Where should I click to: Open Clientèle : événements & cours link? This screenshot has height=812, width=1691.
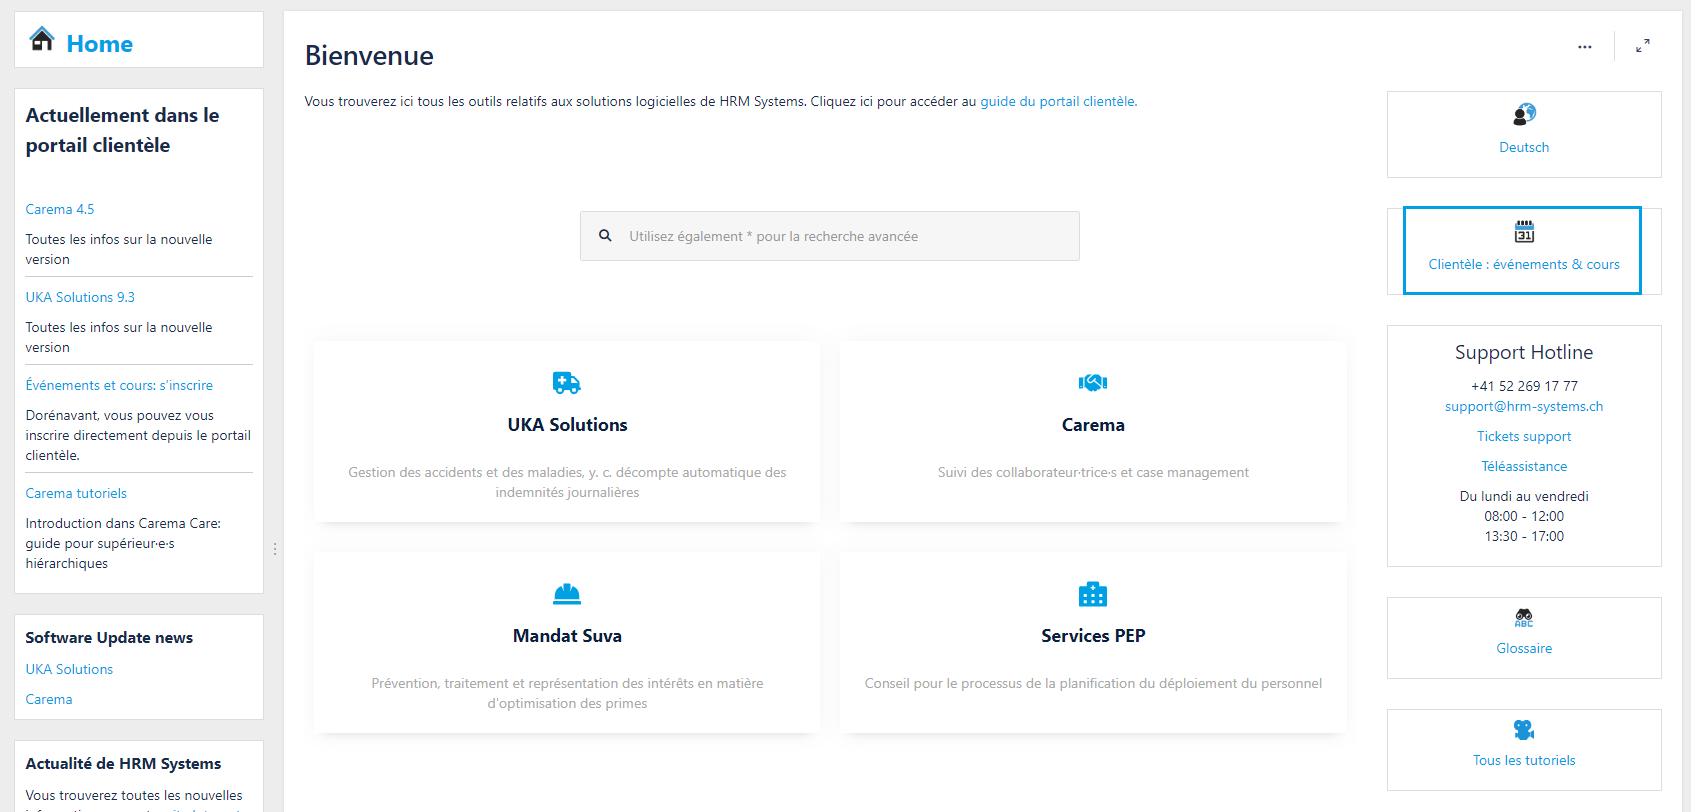1524,264
